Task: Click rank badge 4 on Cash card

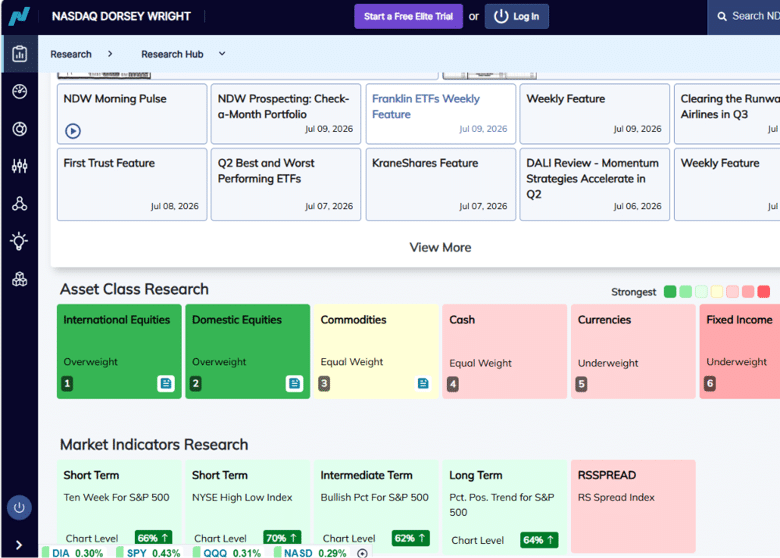Action: coord(453,384)
